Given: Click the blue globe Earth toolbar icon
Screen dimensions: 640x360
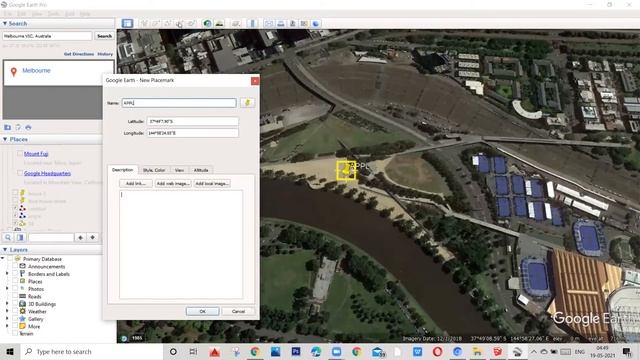Looking at the screenshot, I should coord(316,24).
